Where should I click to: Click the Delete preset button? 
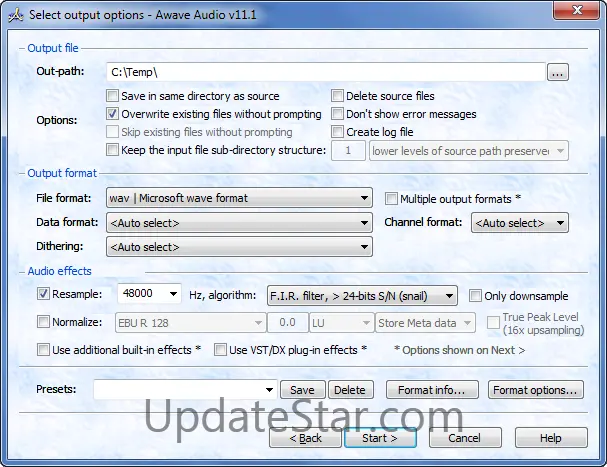351,390
